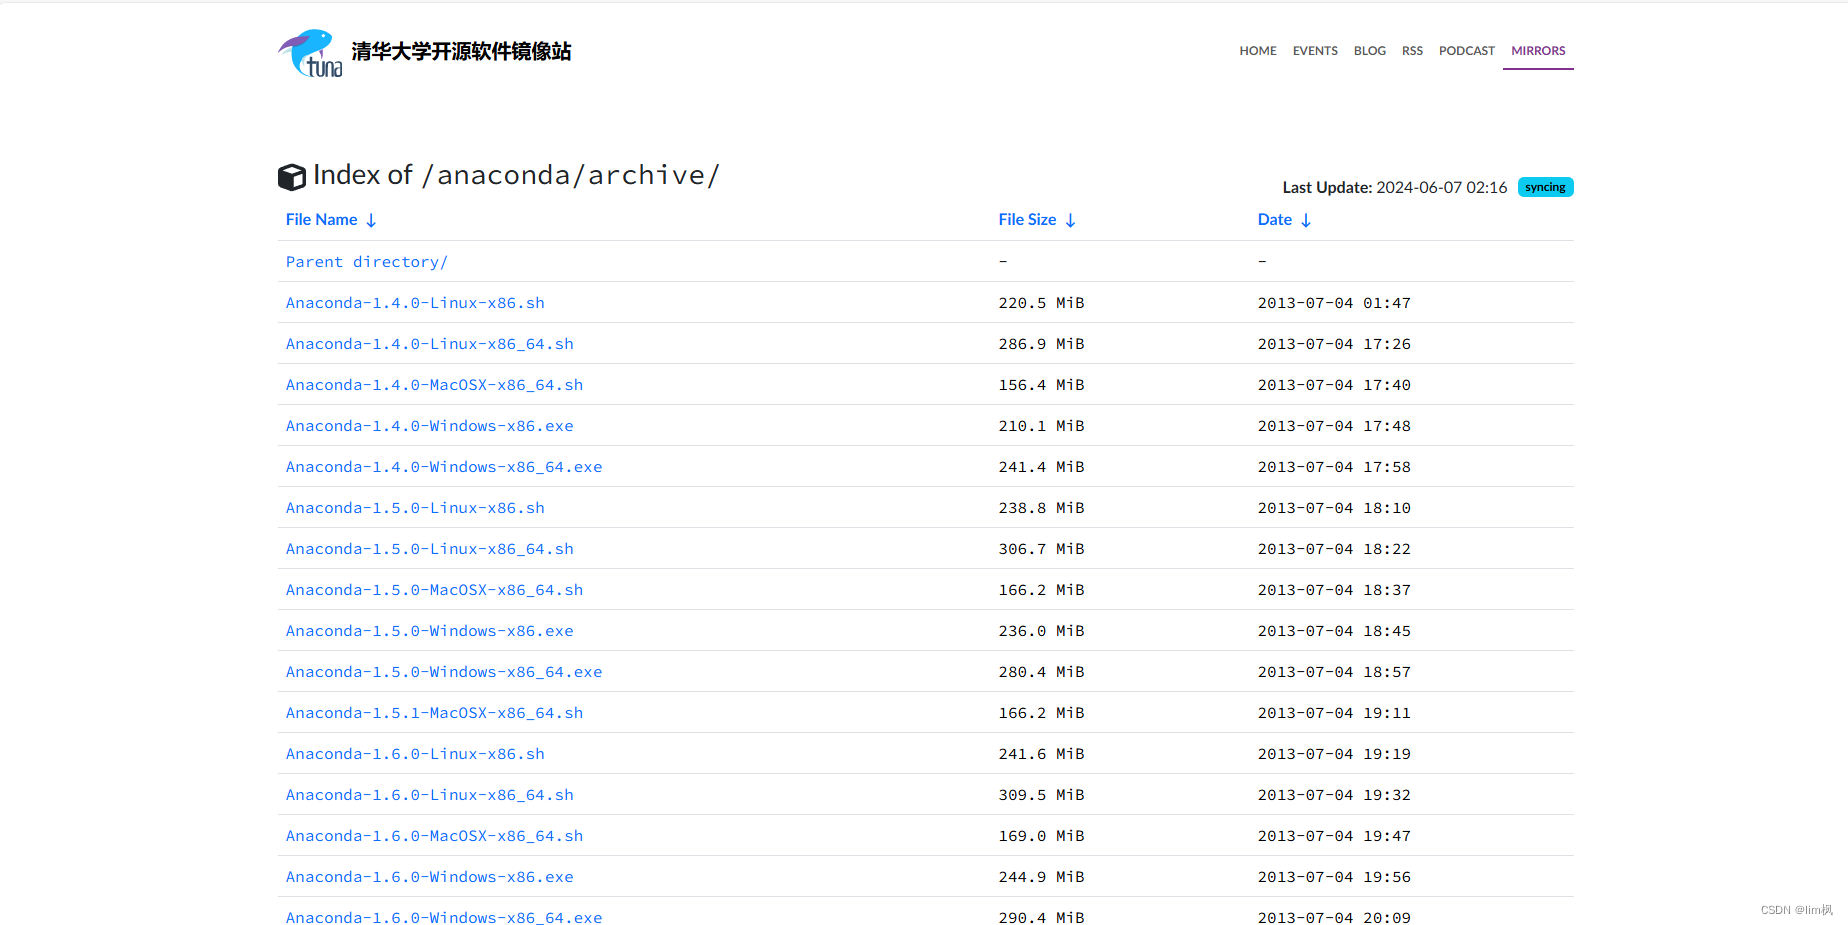Click the 220.5 MiB file size cell
The height and width of the screenshot is (925, 1848).
1041,303
